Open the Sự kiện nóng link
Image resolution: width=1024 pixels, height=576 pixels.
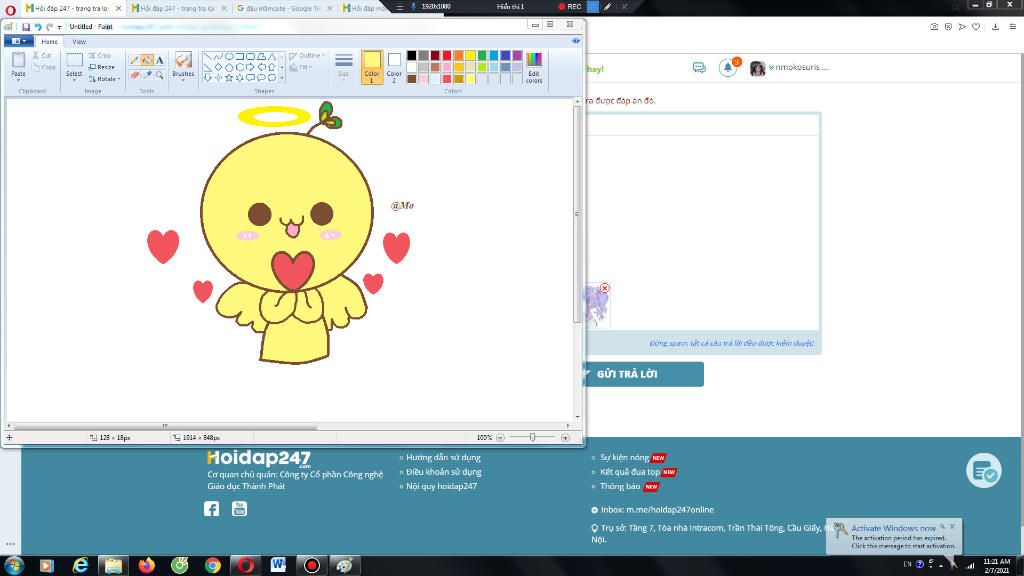click(624, 458)
